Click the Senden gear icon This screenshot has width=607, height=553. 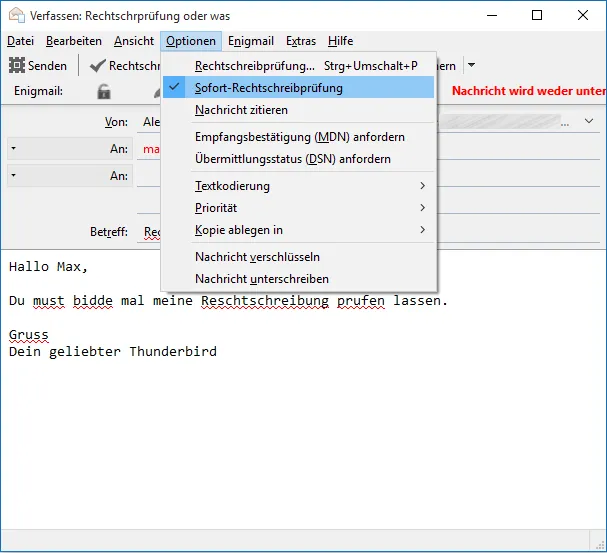pyautogui.click(x=17, y=65)
